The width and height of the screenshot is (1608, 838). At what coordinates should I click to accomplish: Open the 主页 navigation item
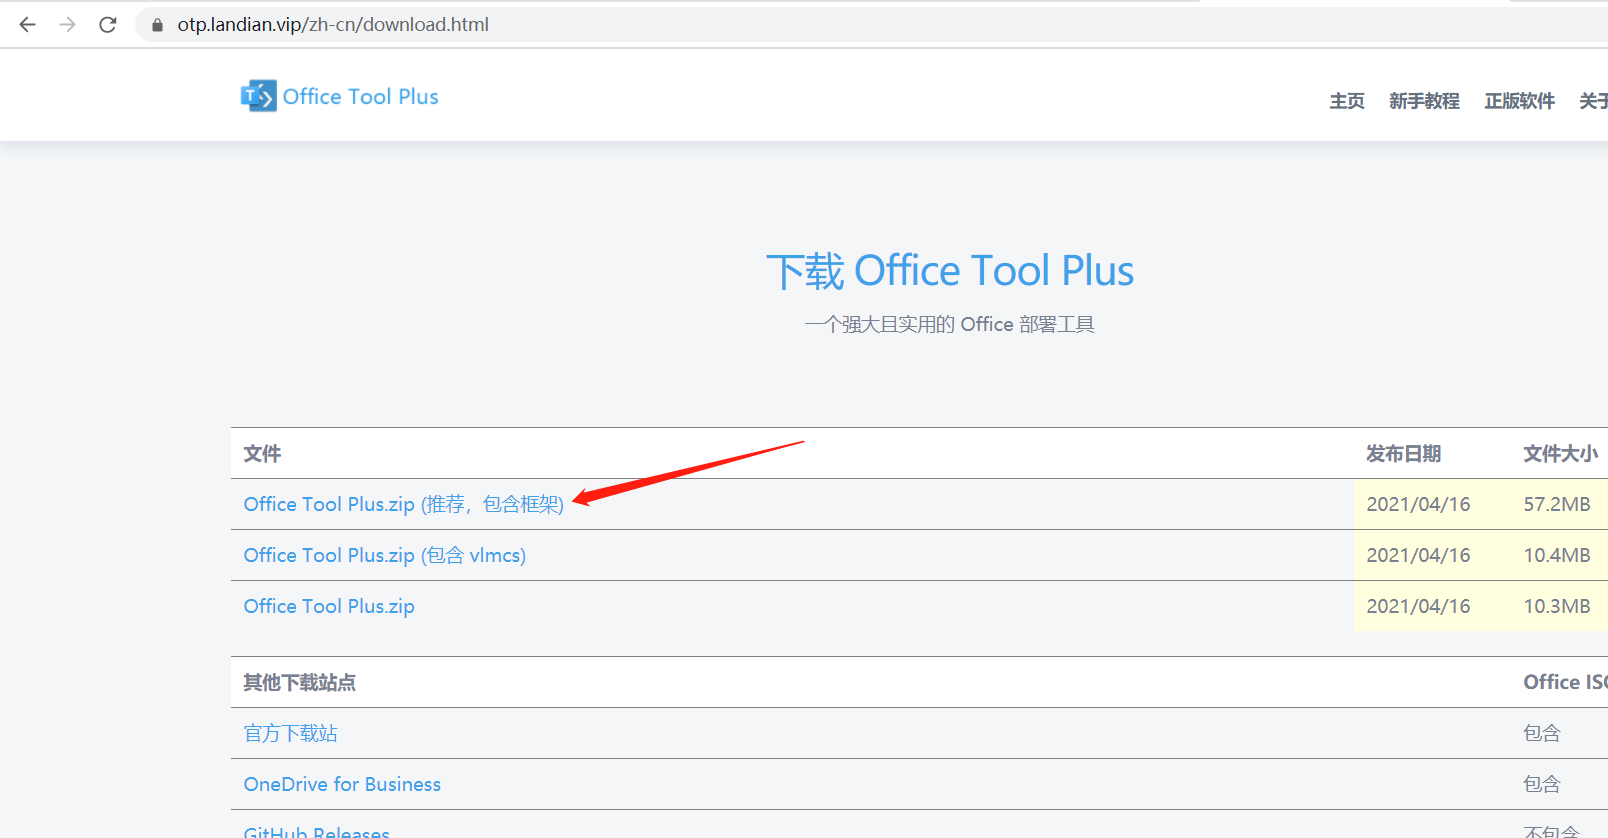(1346, 101)
